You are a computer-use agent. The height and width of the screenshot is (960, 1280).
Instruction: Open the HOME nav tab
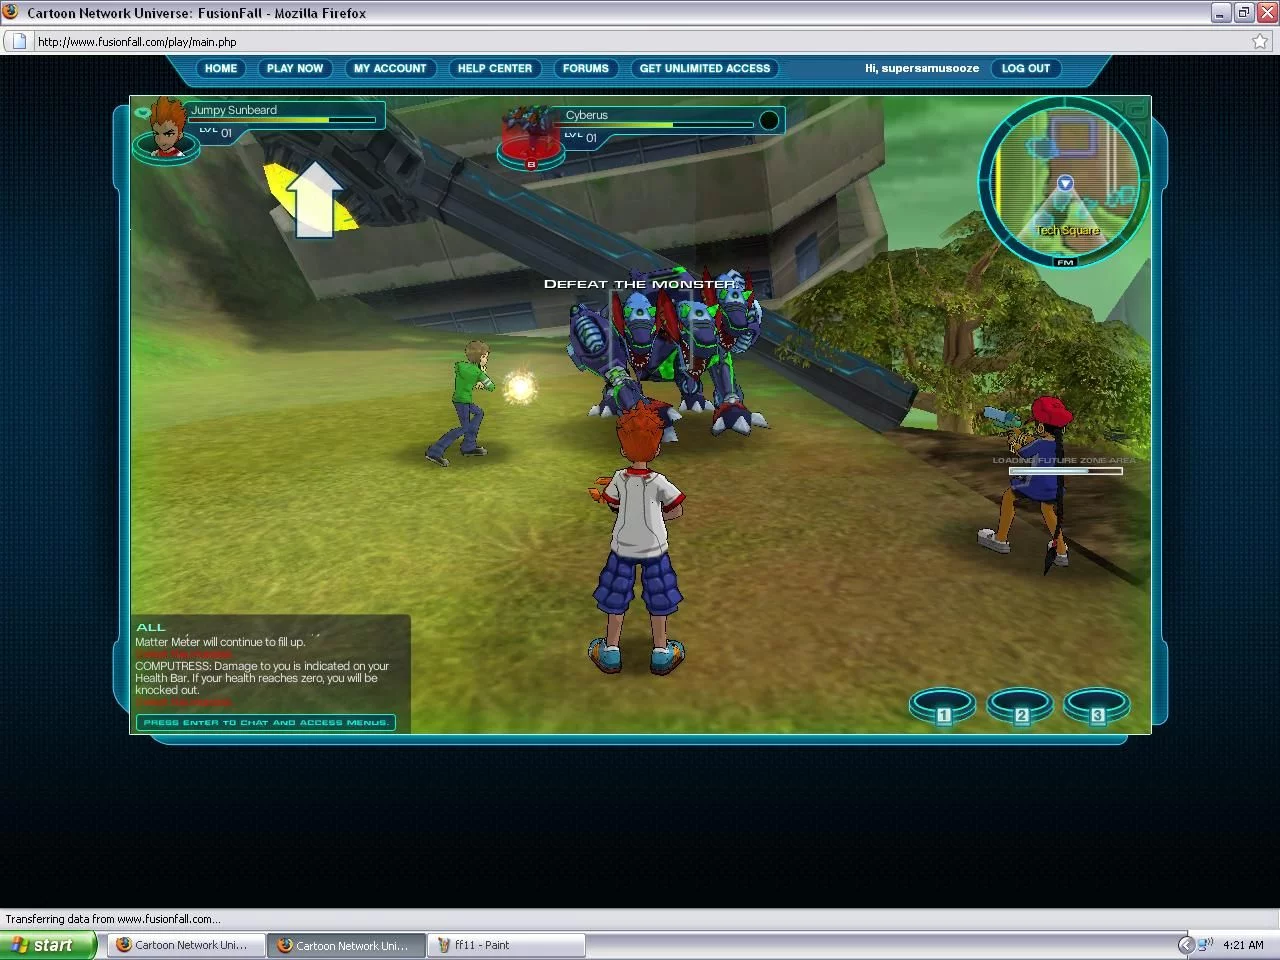click(x=221, y=68)
